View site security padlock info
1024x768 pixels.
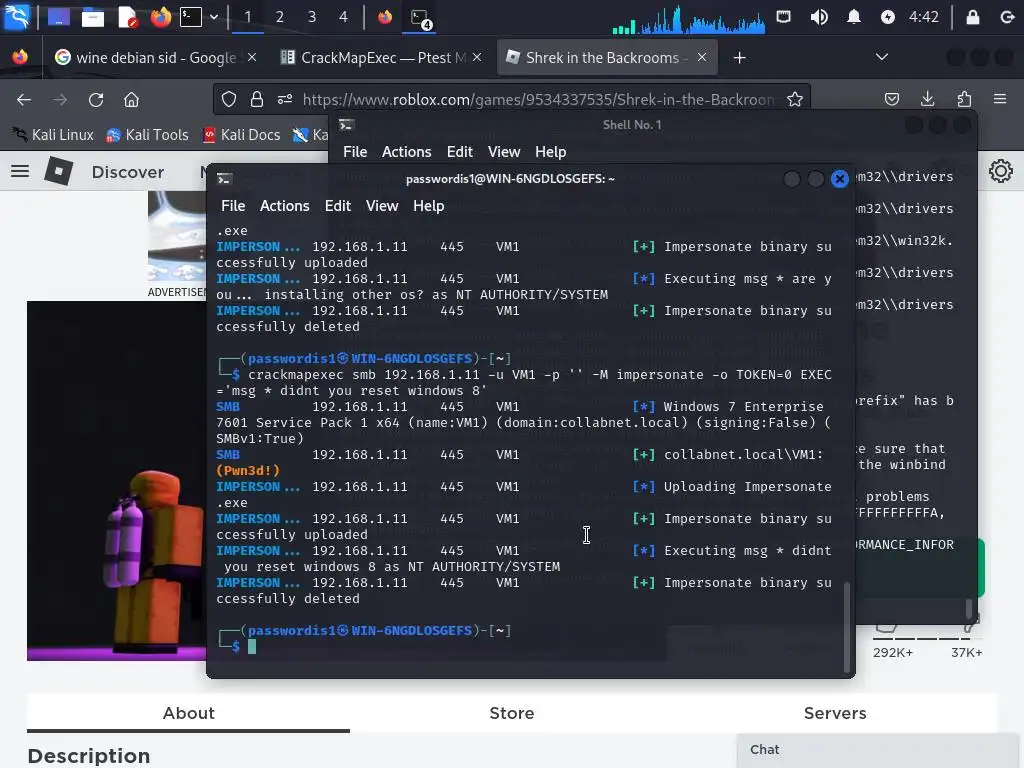tap(257, 99)
